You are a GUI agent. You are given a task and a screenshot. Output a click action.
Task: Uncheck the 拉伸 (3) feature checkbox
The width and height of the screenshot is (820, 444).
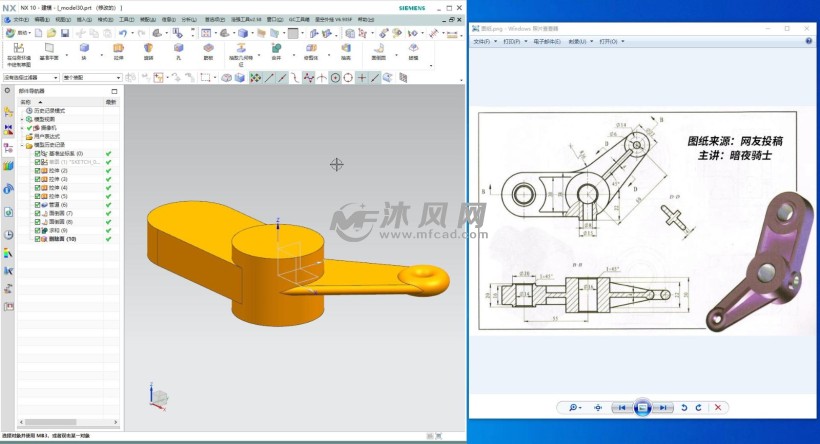[38, 179]
